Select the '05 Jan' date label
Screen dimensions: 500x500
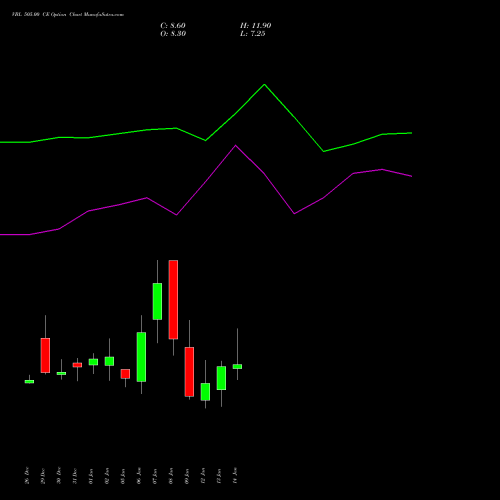(x=123, y=476)
